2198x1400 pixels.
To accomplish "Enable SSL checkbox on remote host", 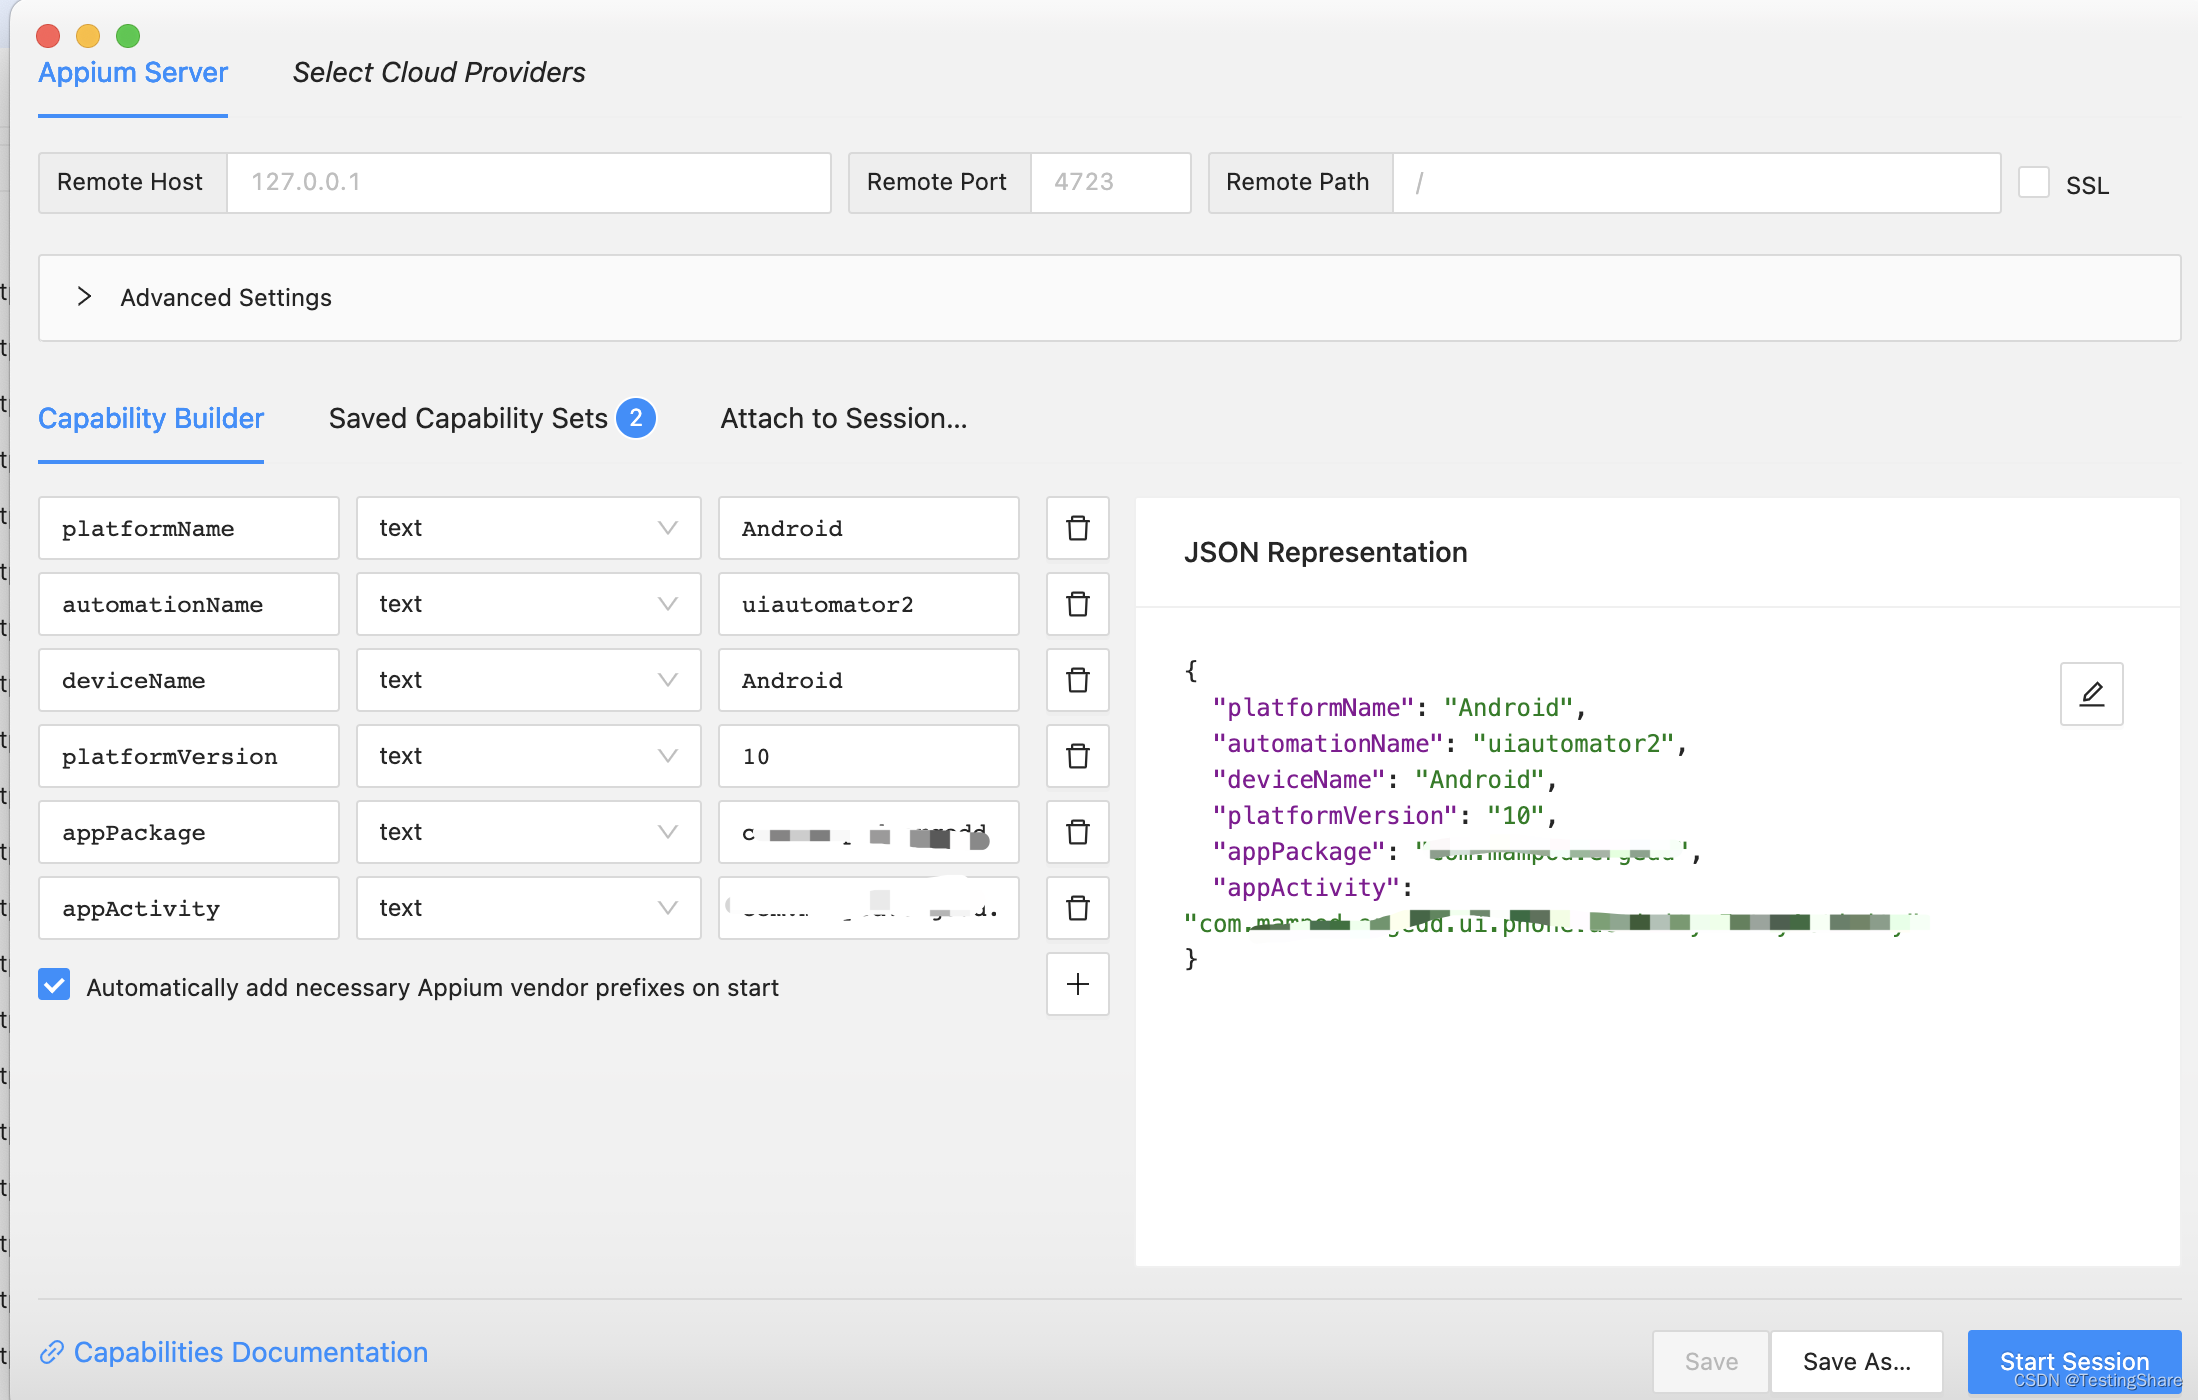I will pyautogui.click(x=2033, y=183).
